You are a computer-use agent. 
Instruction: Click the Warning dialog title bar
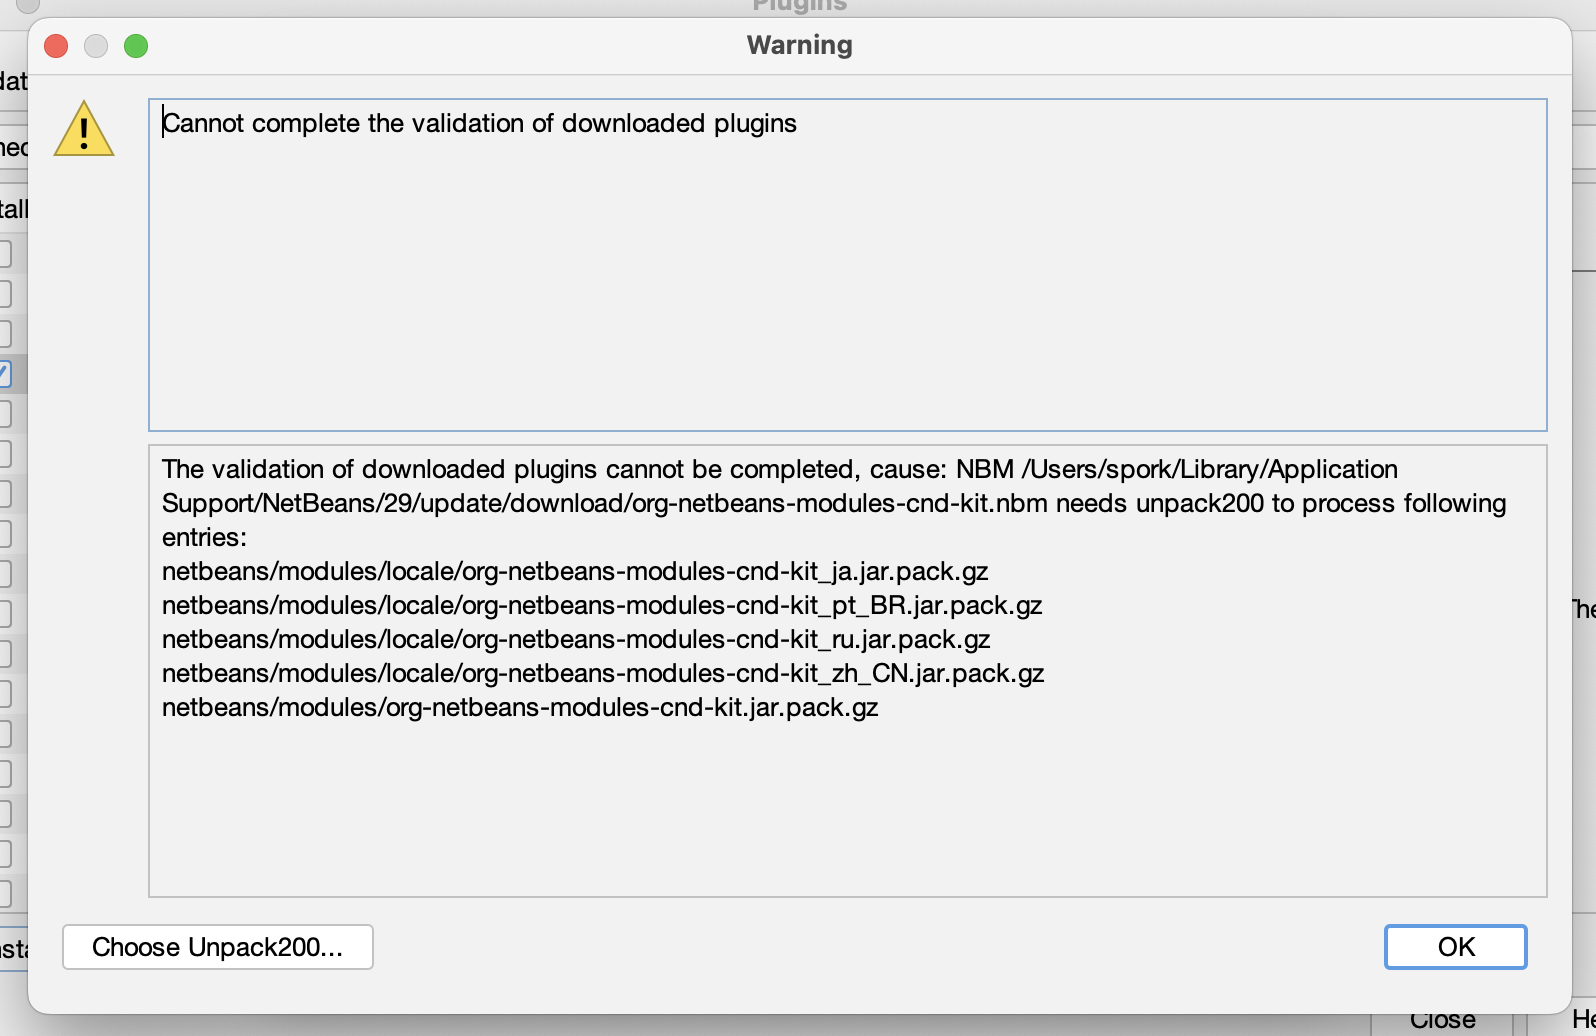(x=799, y=45)
